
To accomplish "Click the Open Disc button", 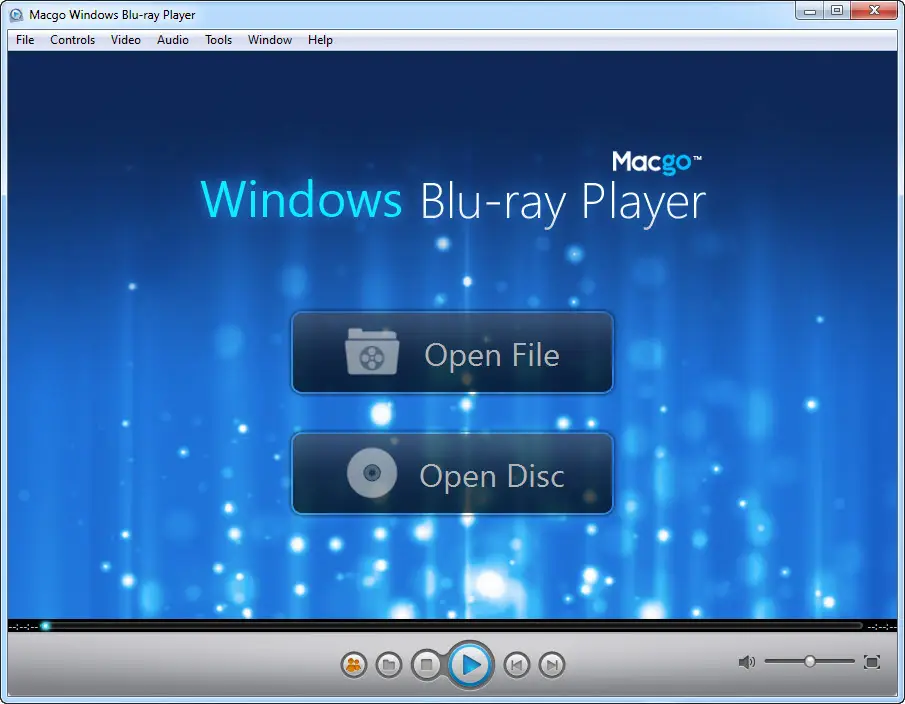I will [x=452, y=474].
